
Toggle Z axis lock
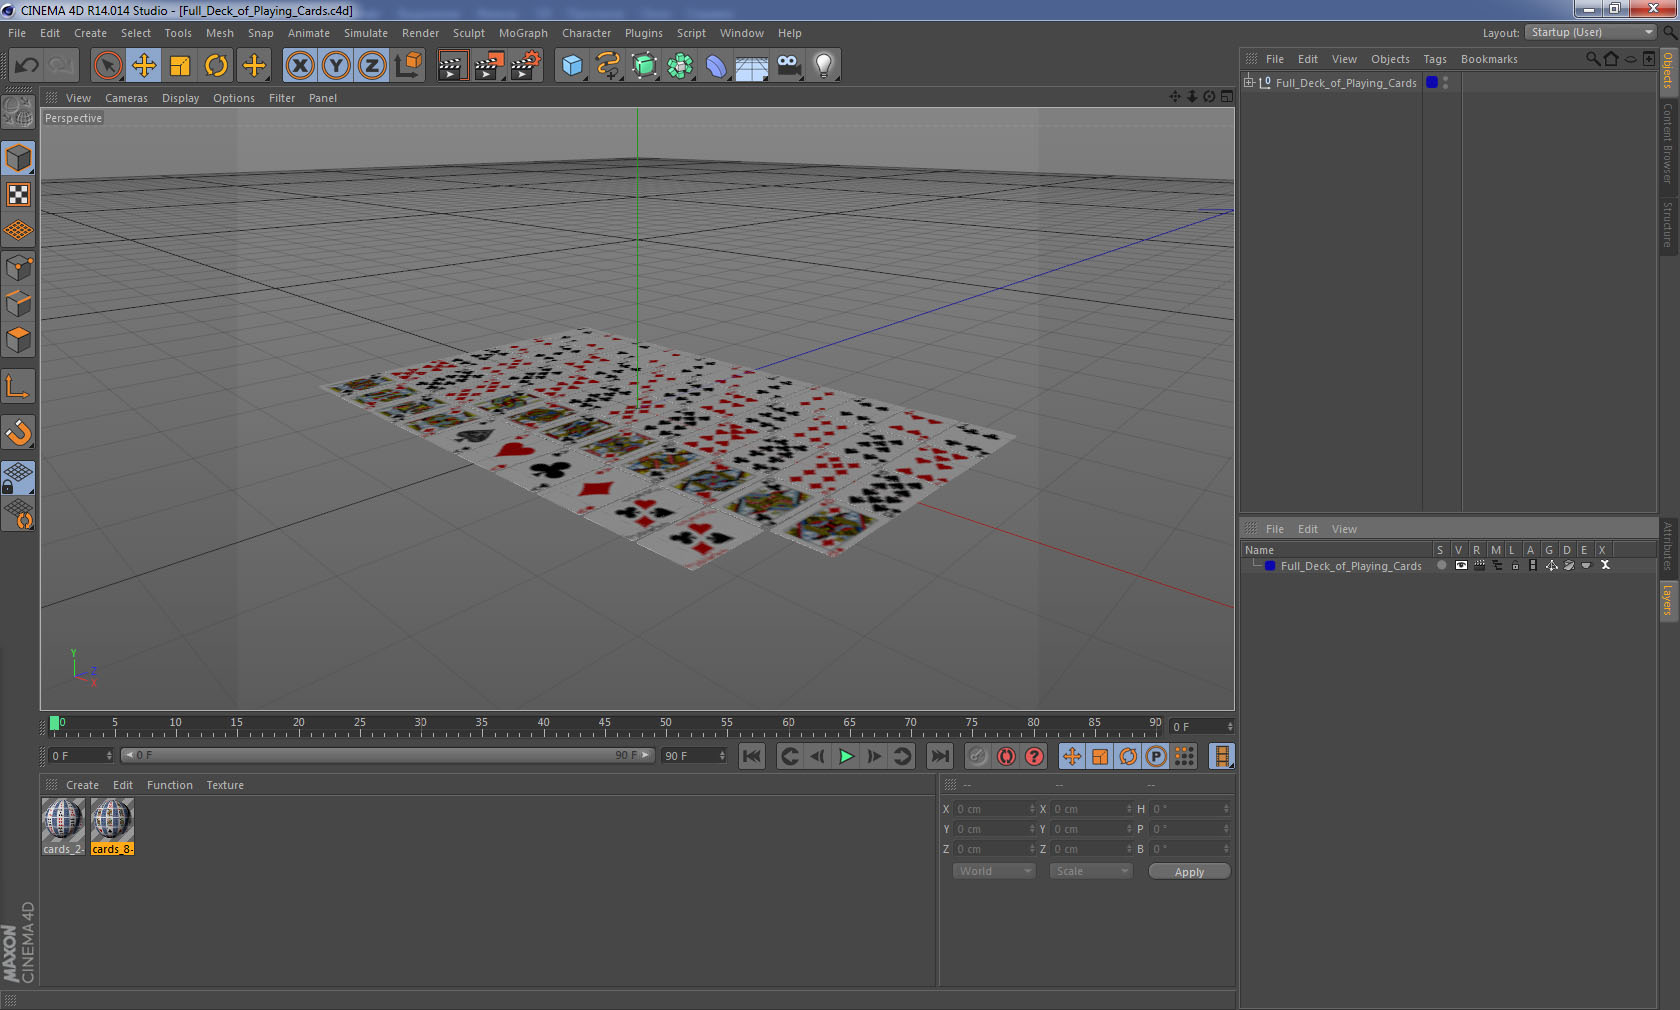tap(372, 66)
